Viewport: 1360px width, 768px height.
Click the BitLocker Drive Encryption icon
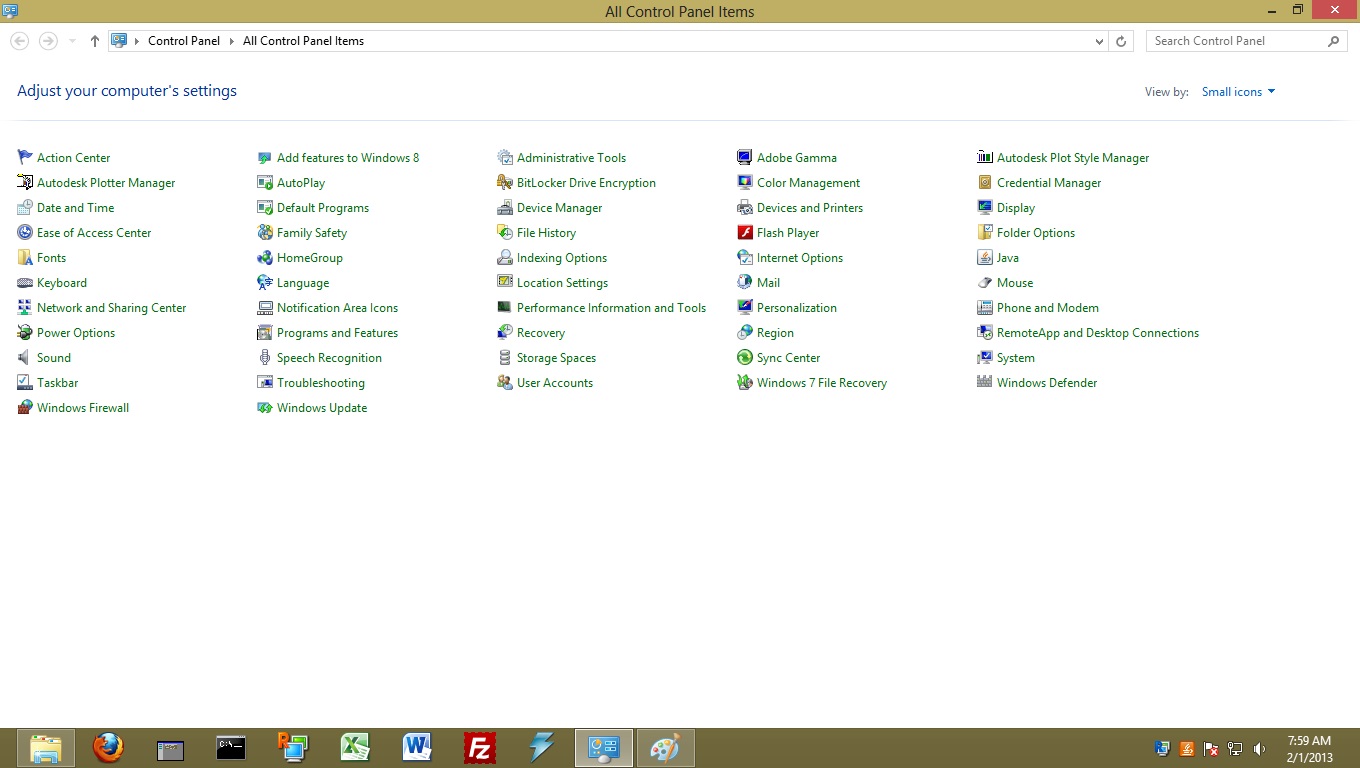tap(505, 183)
